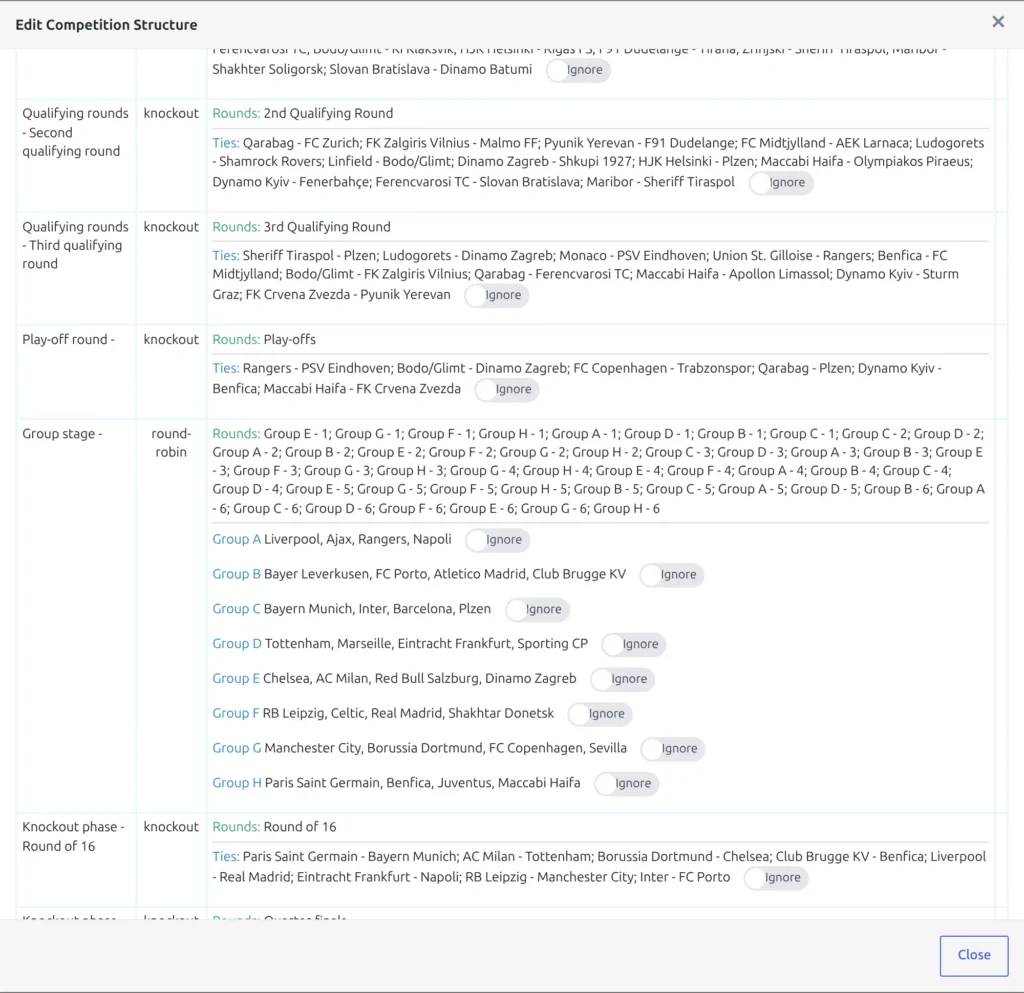
Task: Toggle Ignore for Group D
Action: [x=634, y=644]
